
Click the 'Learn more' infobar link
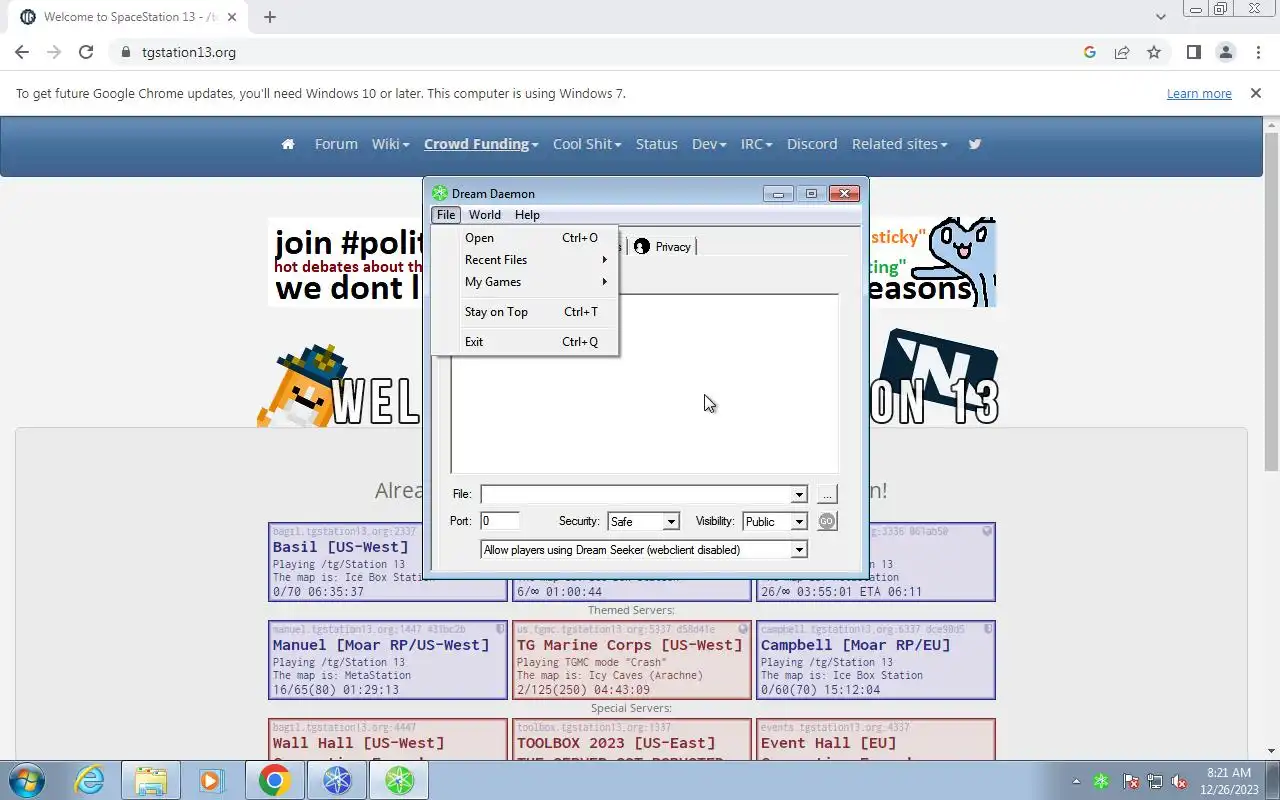pyautogui.click(x=1199, y=93)
